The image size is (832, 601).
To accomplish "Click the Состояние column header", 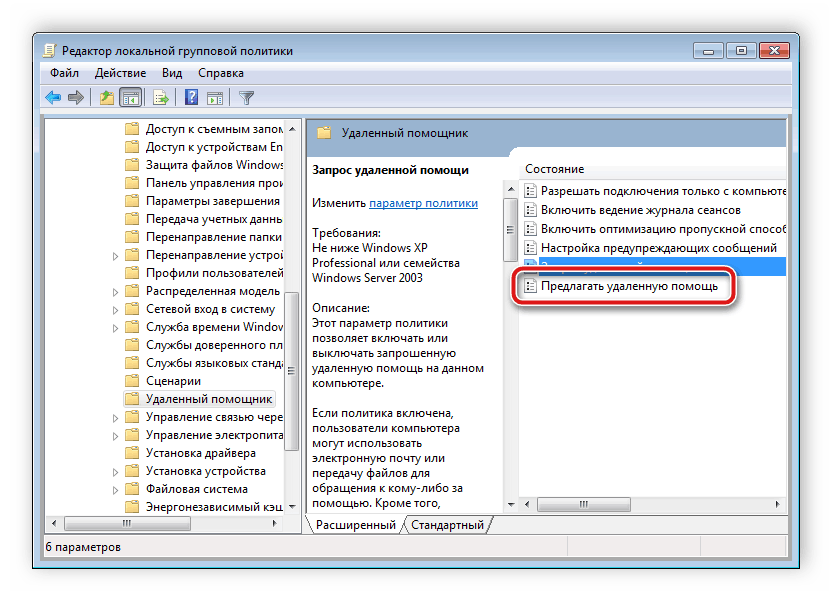I will [554, 169].
